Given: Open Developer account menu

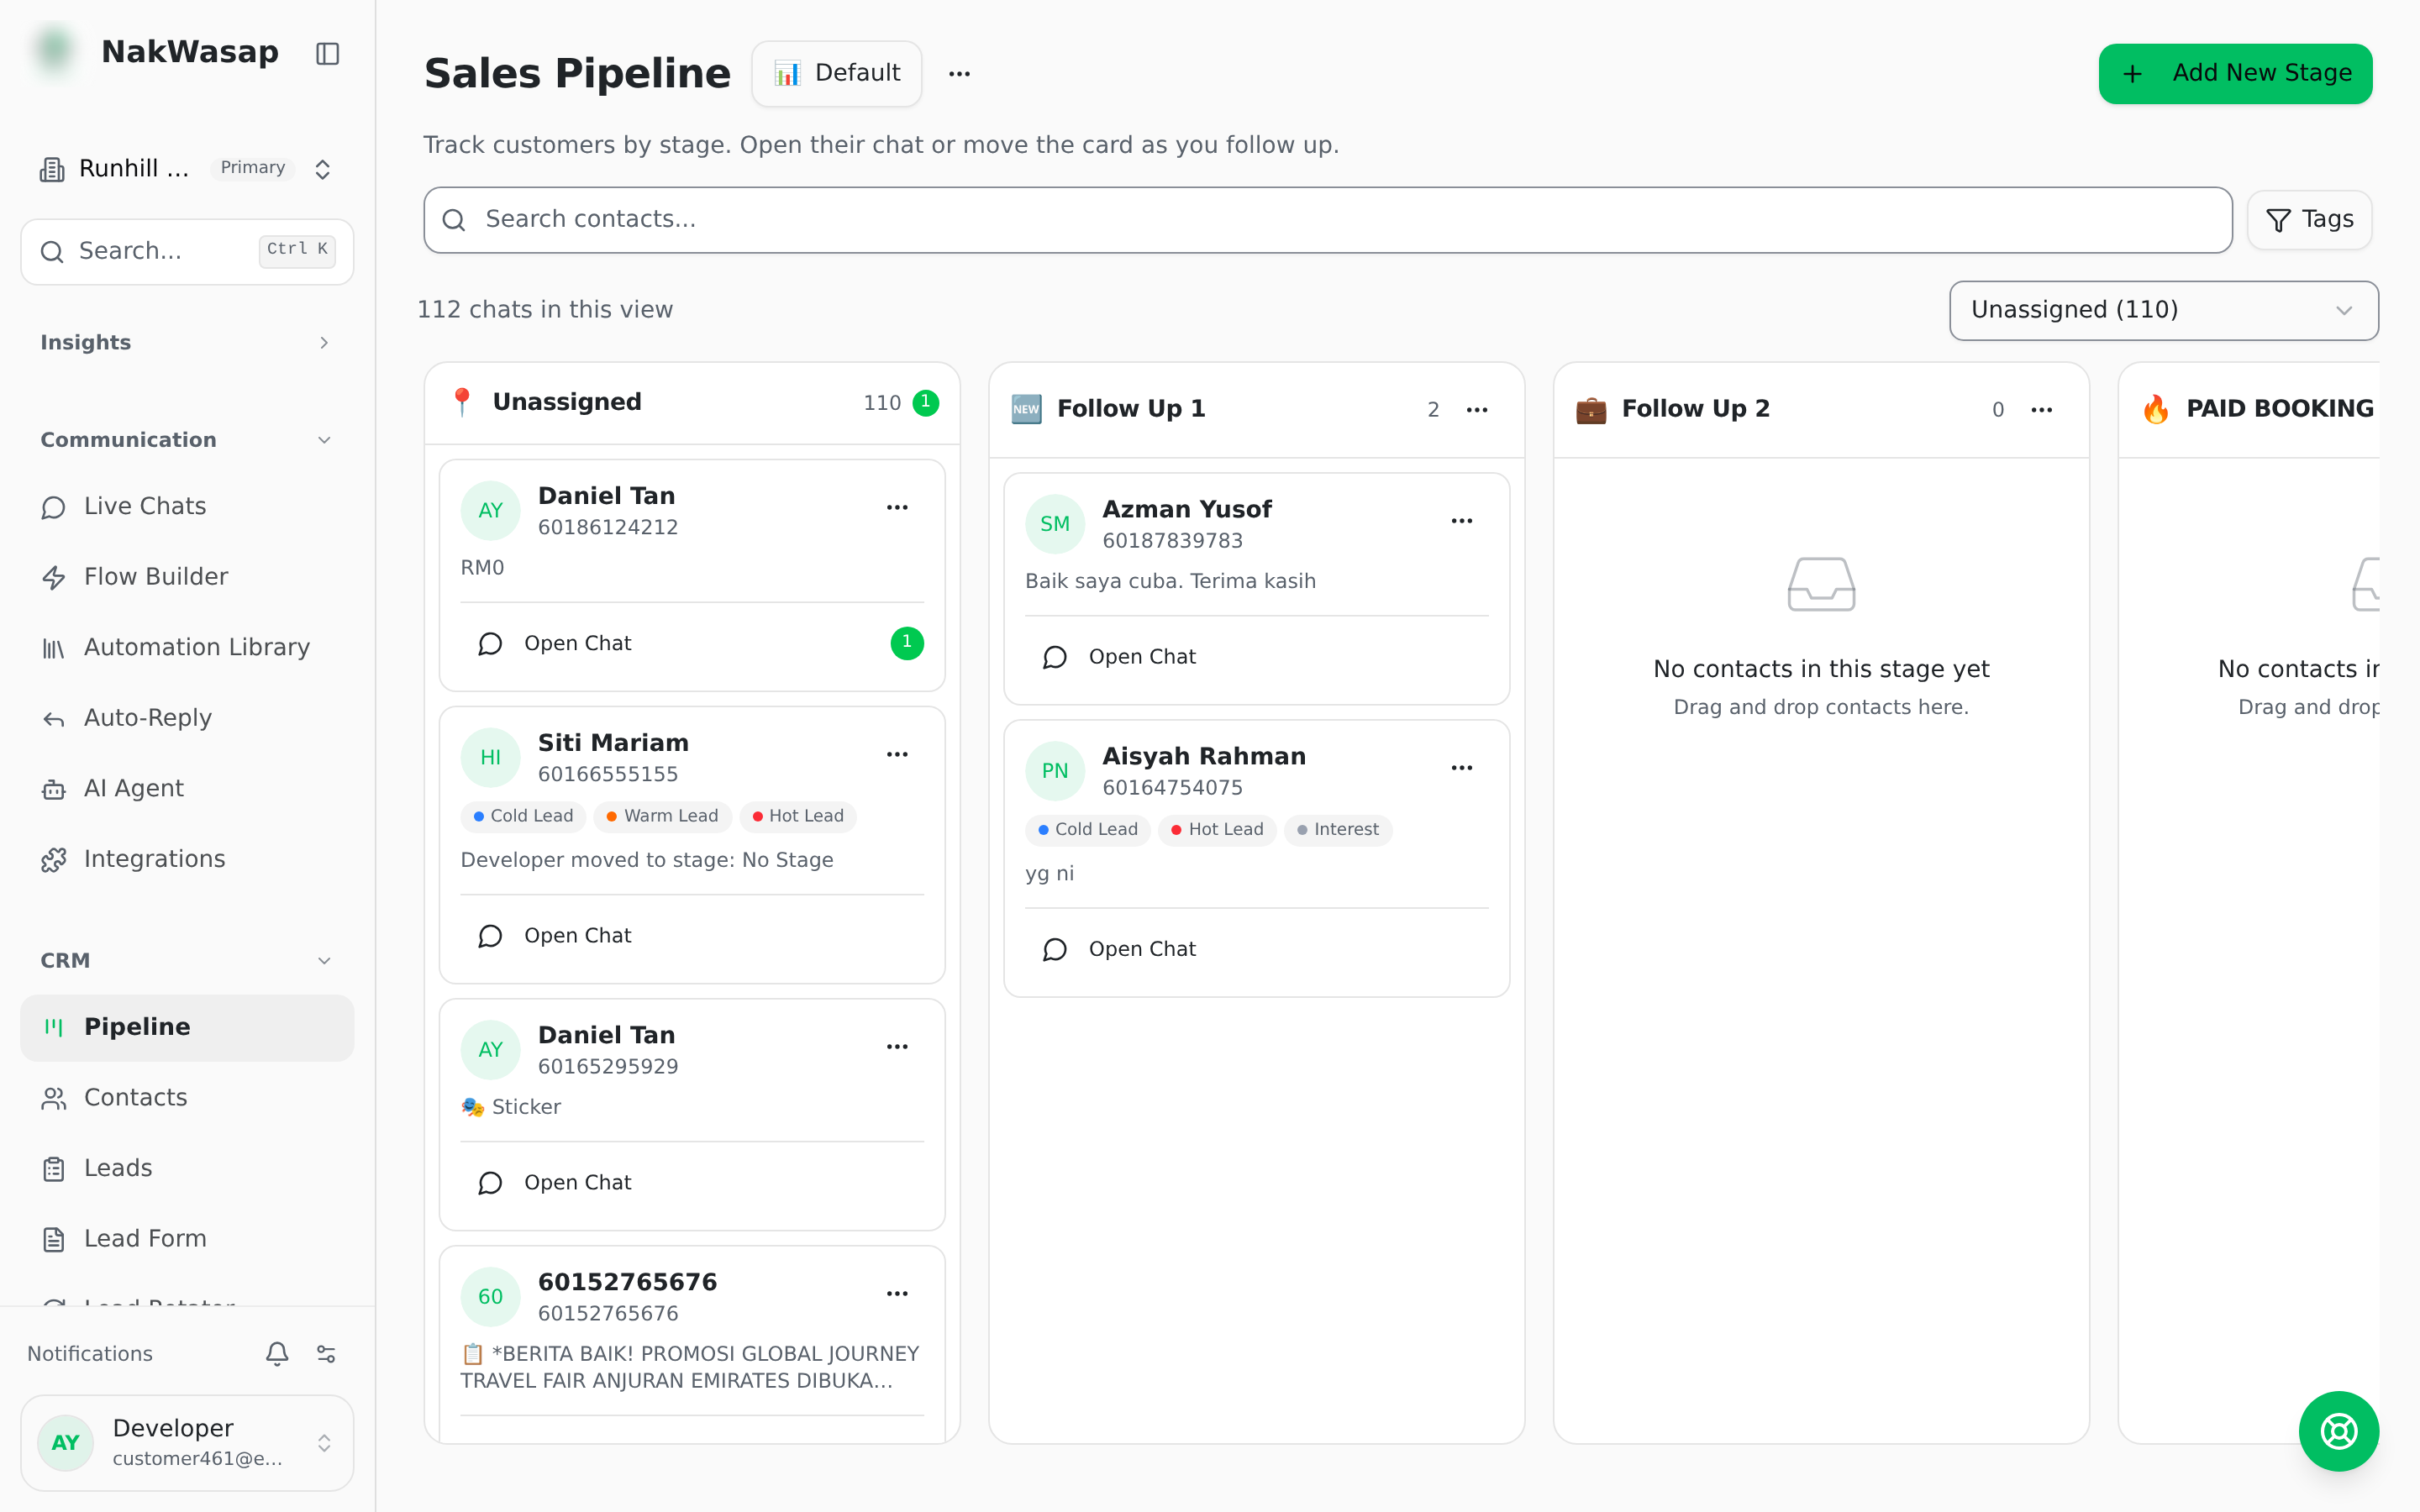Looking at the screenshot, I should click(186, 1442).
